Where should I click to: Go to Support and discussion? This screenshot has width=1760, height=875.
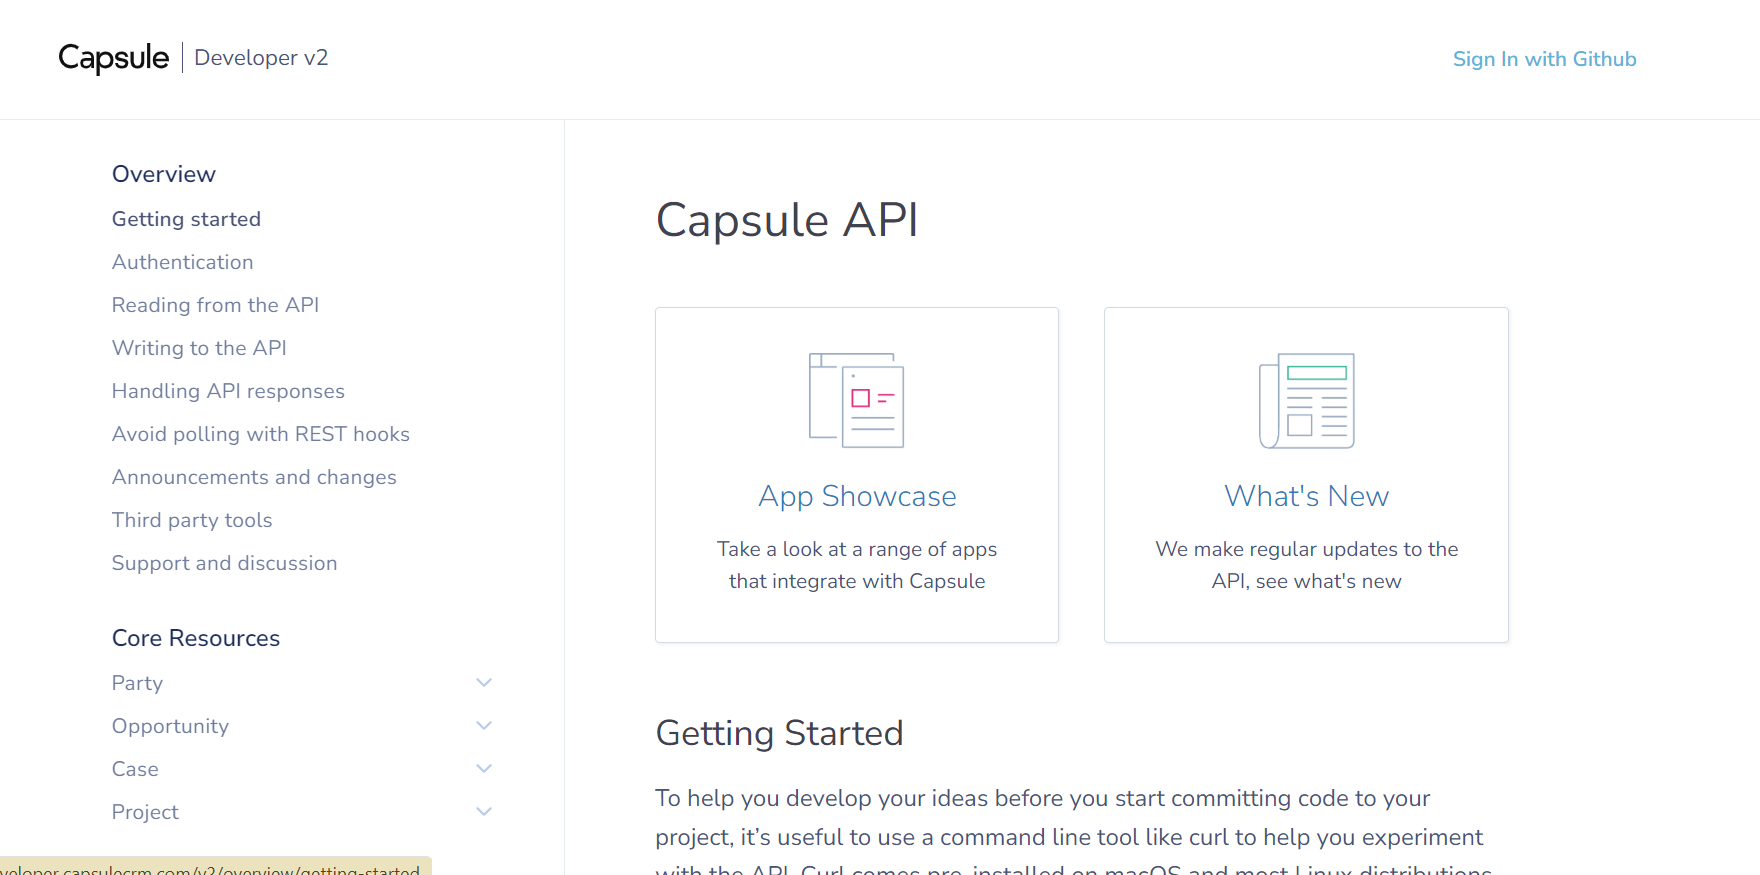[x=224, y=563]
